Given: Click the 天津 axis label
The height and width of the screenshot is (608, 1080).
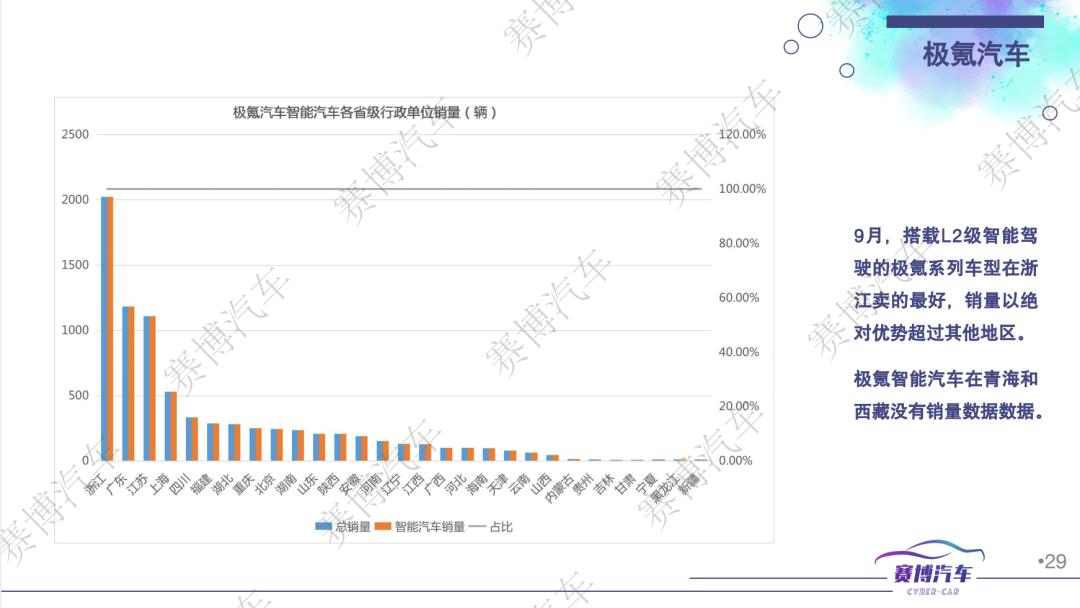Looking at the screenshot, I should 499,483.
